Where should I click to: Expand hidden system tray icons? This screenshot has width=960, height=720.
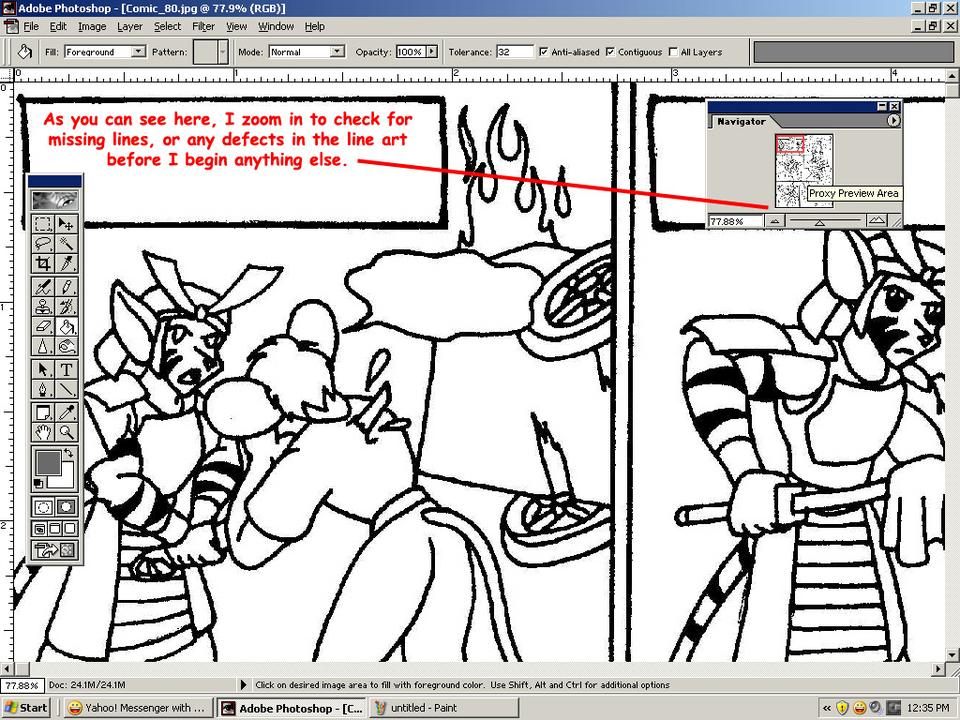click(x=827, y=708)
